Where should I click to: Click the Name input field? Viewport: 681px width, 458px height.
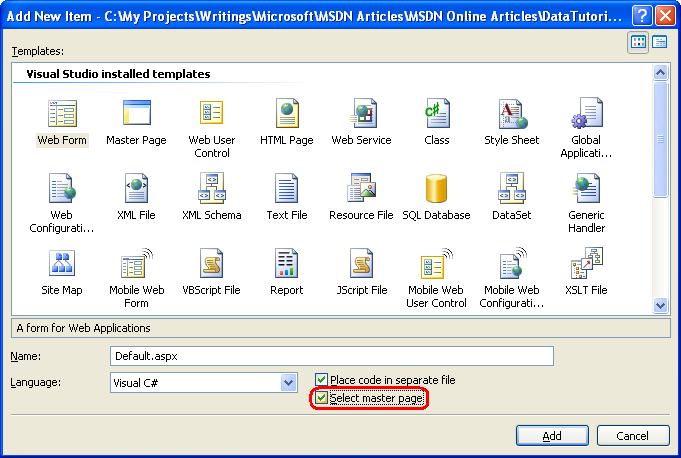[x=332, y=356]
